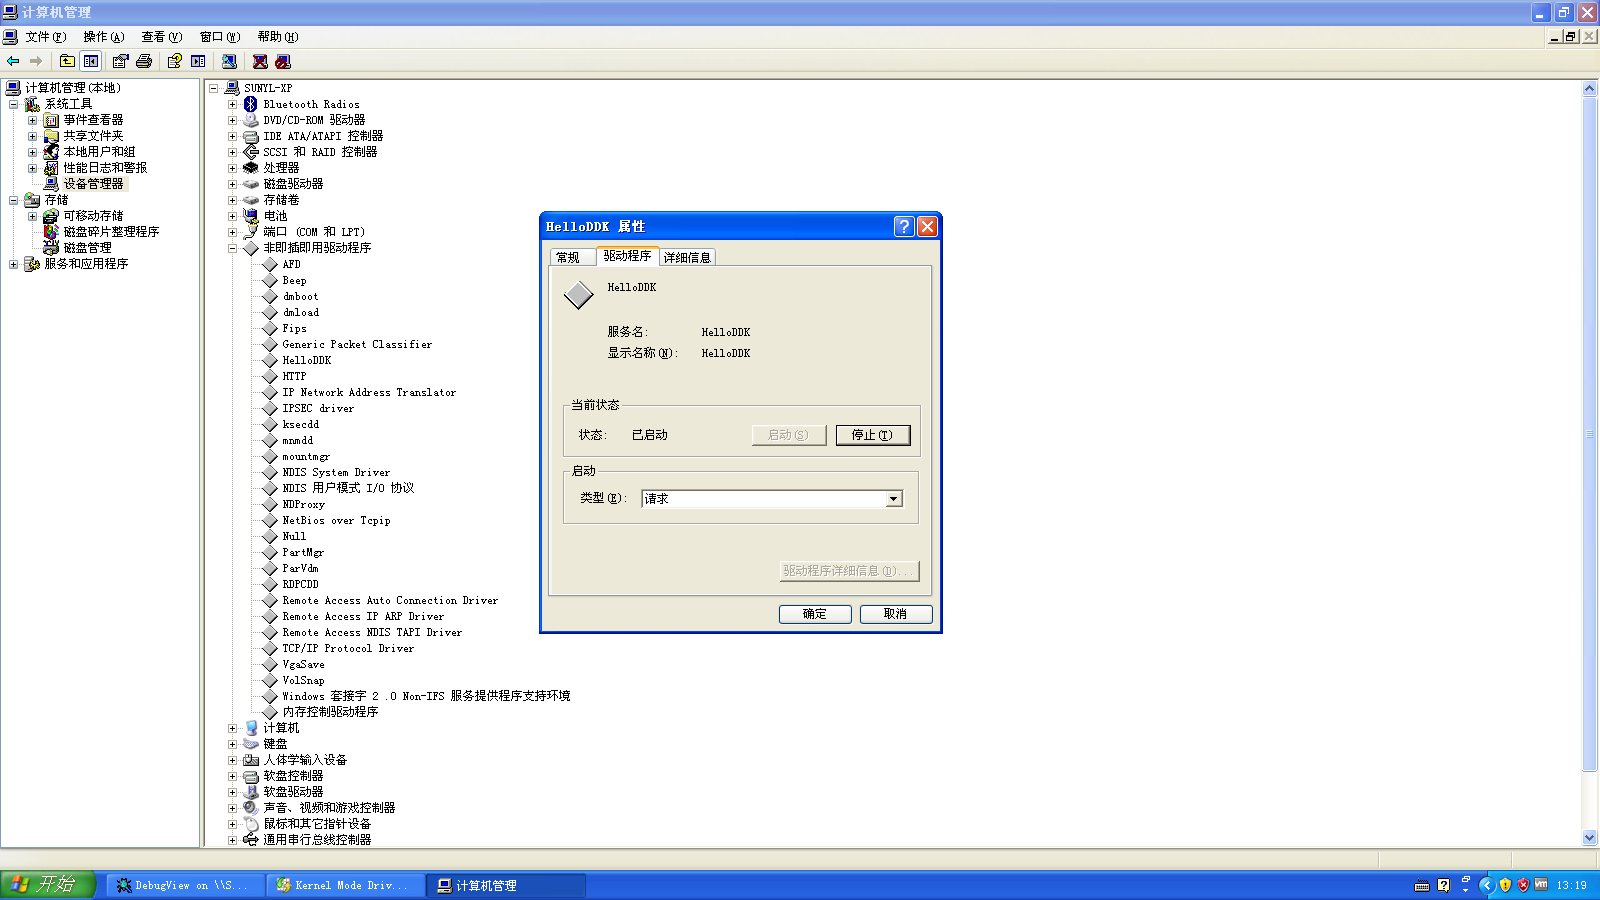Image resolution: width=1600 pixels, height=900 pixels.
Task: Click the 软盘控制器 icon
Action: pyautogui.click(x=251, y=776)
